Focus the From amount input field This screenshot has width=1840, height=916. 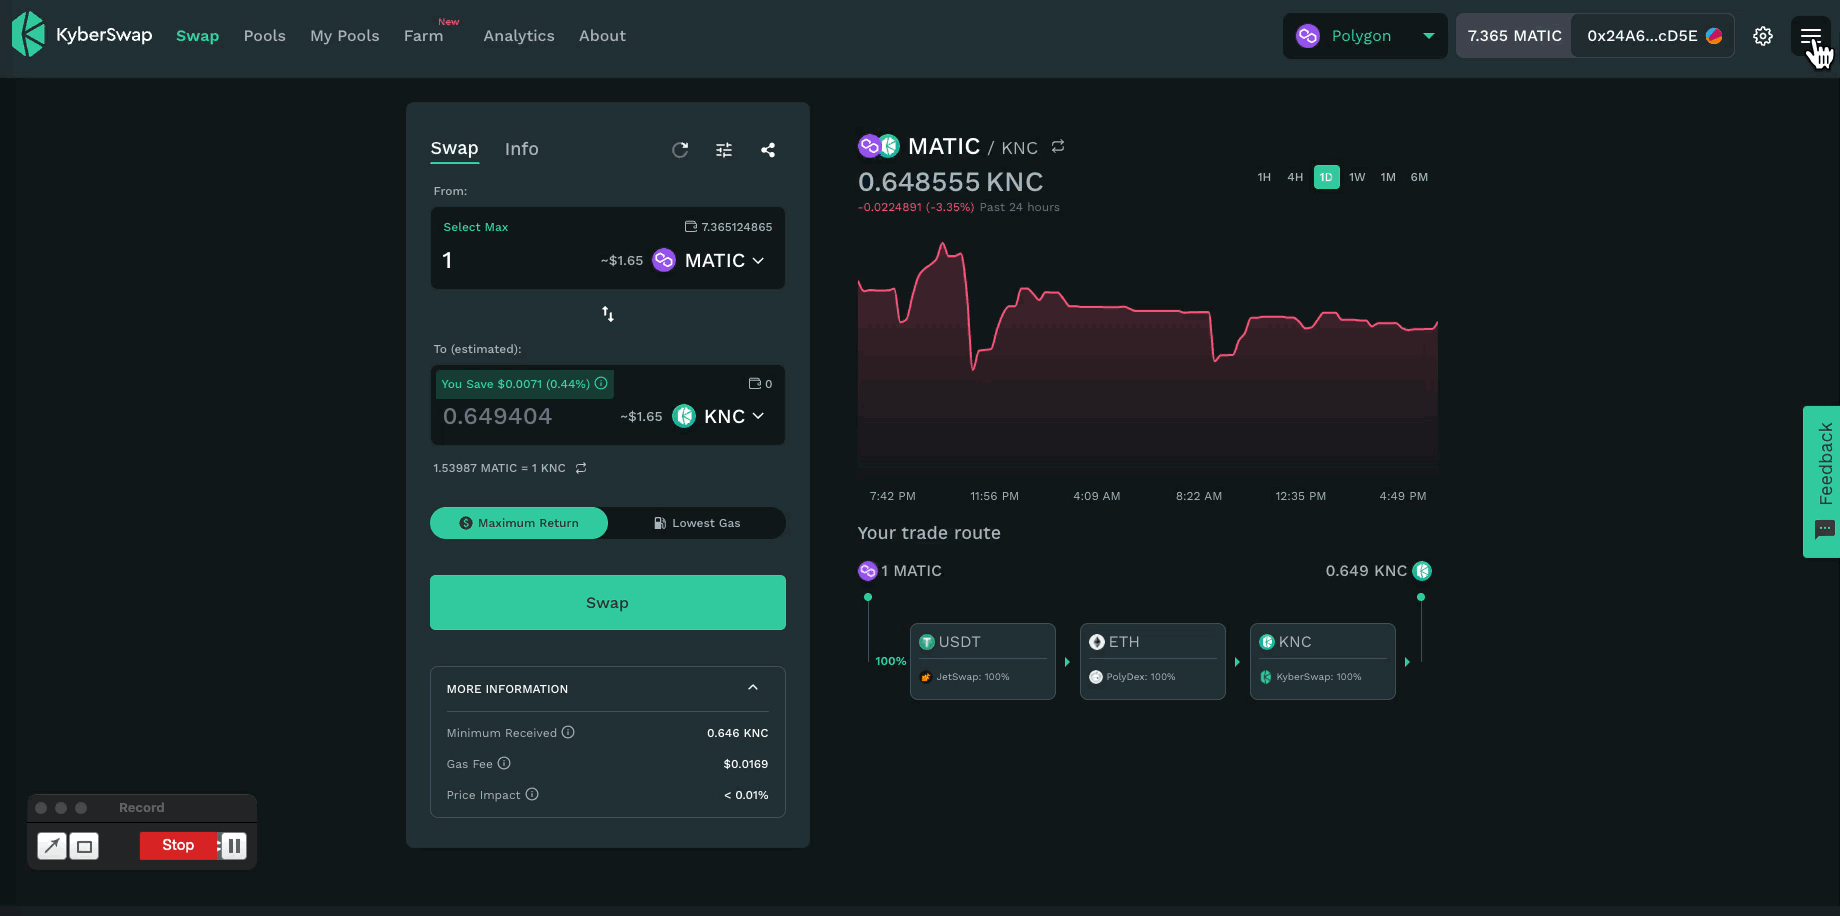pos(515,260)
